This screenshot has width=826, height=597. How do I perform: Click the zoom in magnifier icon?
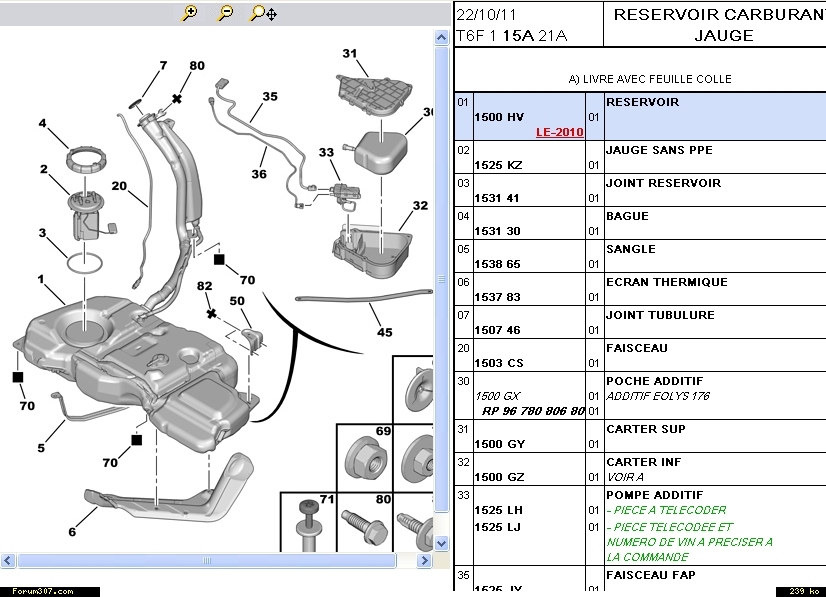point(189,13)
